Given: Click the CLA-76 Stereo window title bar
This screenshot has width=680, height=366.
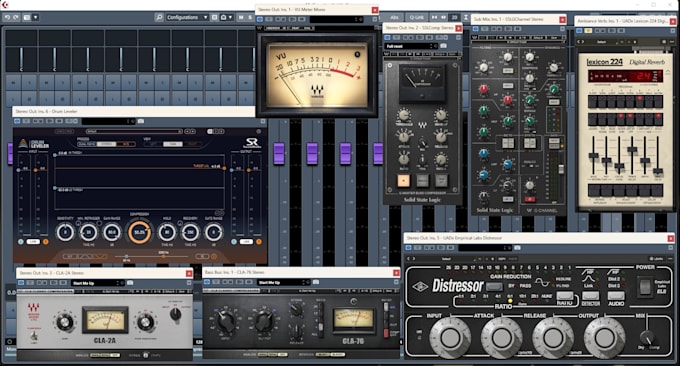Looking at the screenshot, I should tap(301, 272).
